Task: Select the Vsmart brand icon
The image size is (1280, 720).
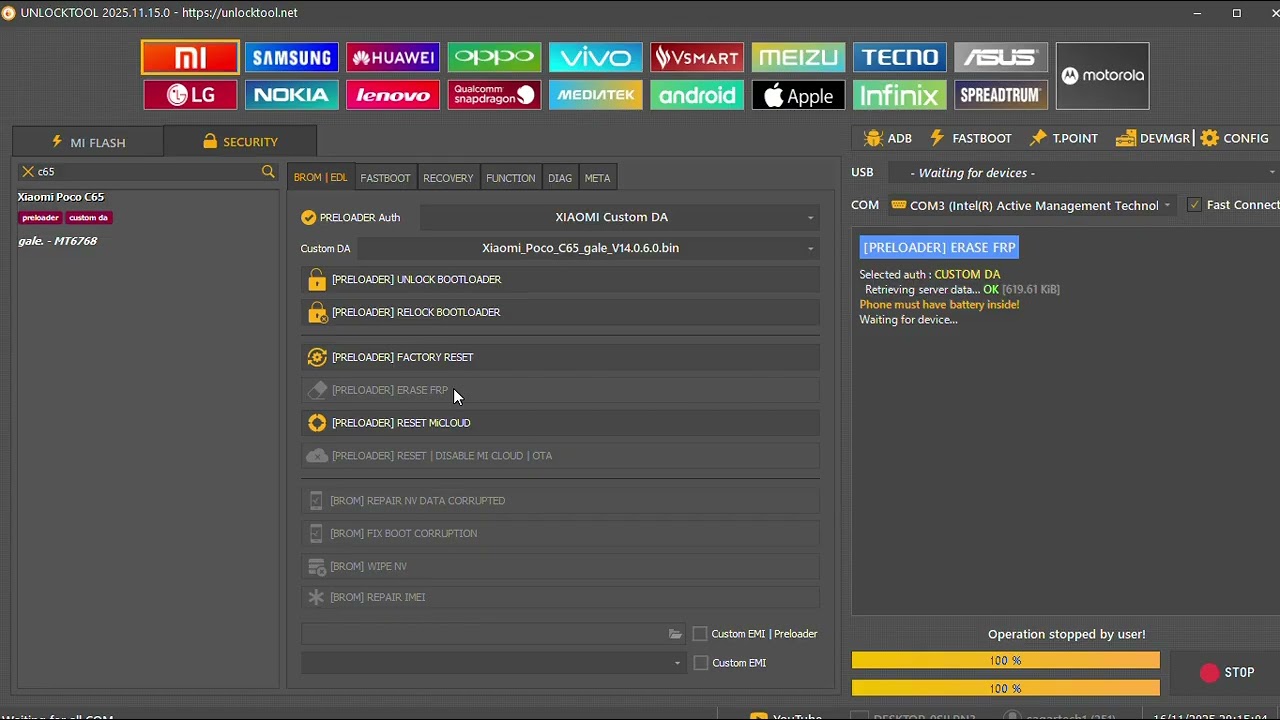Action: coord(697,57)
